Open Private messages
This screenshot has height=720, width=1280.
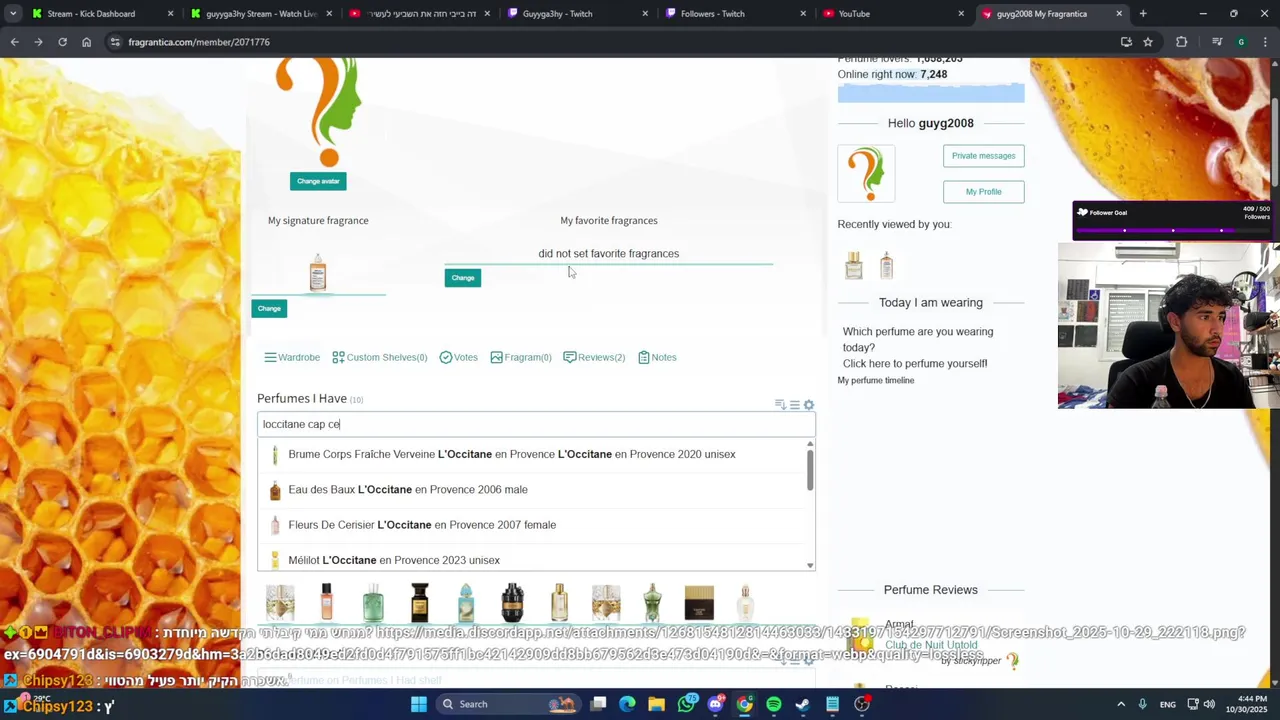coord(983,156)
